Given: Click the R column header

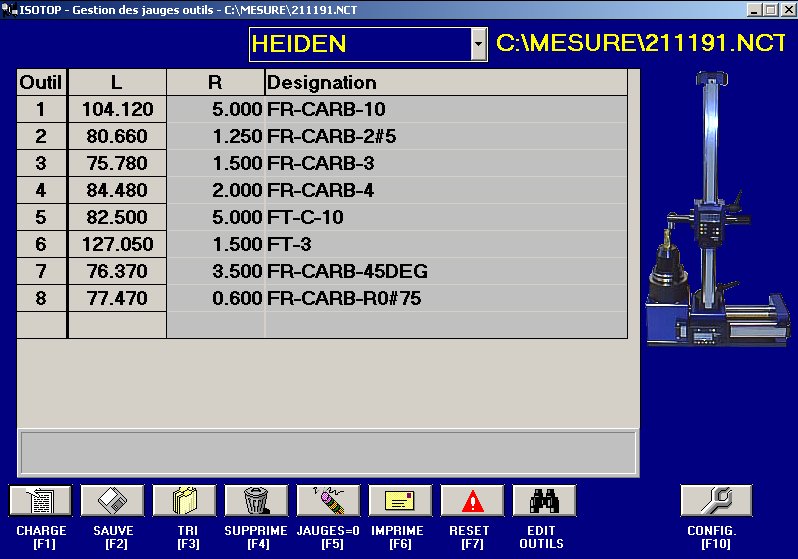Looking at the screenshot, I should pos(215,82).
